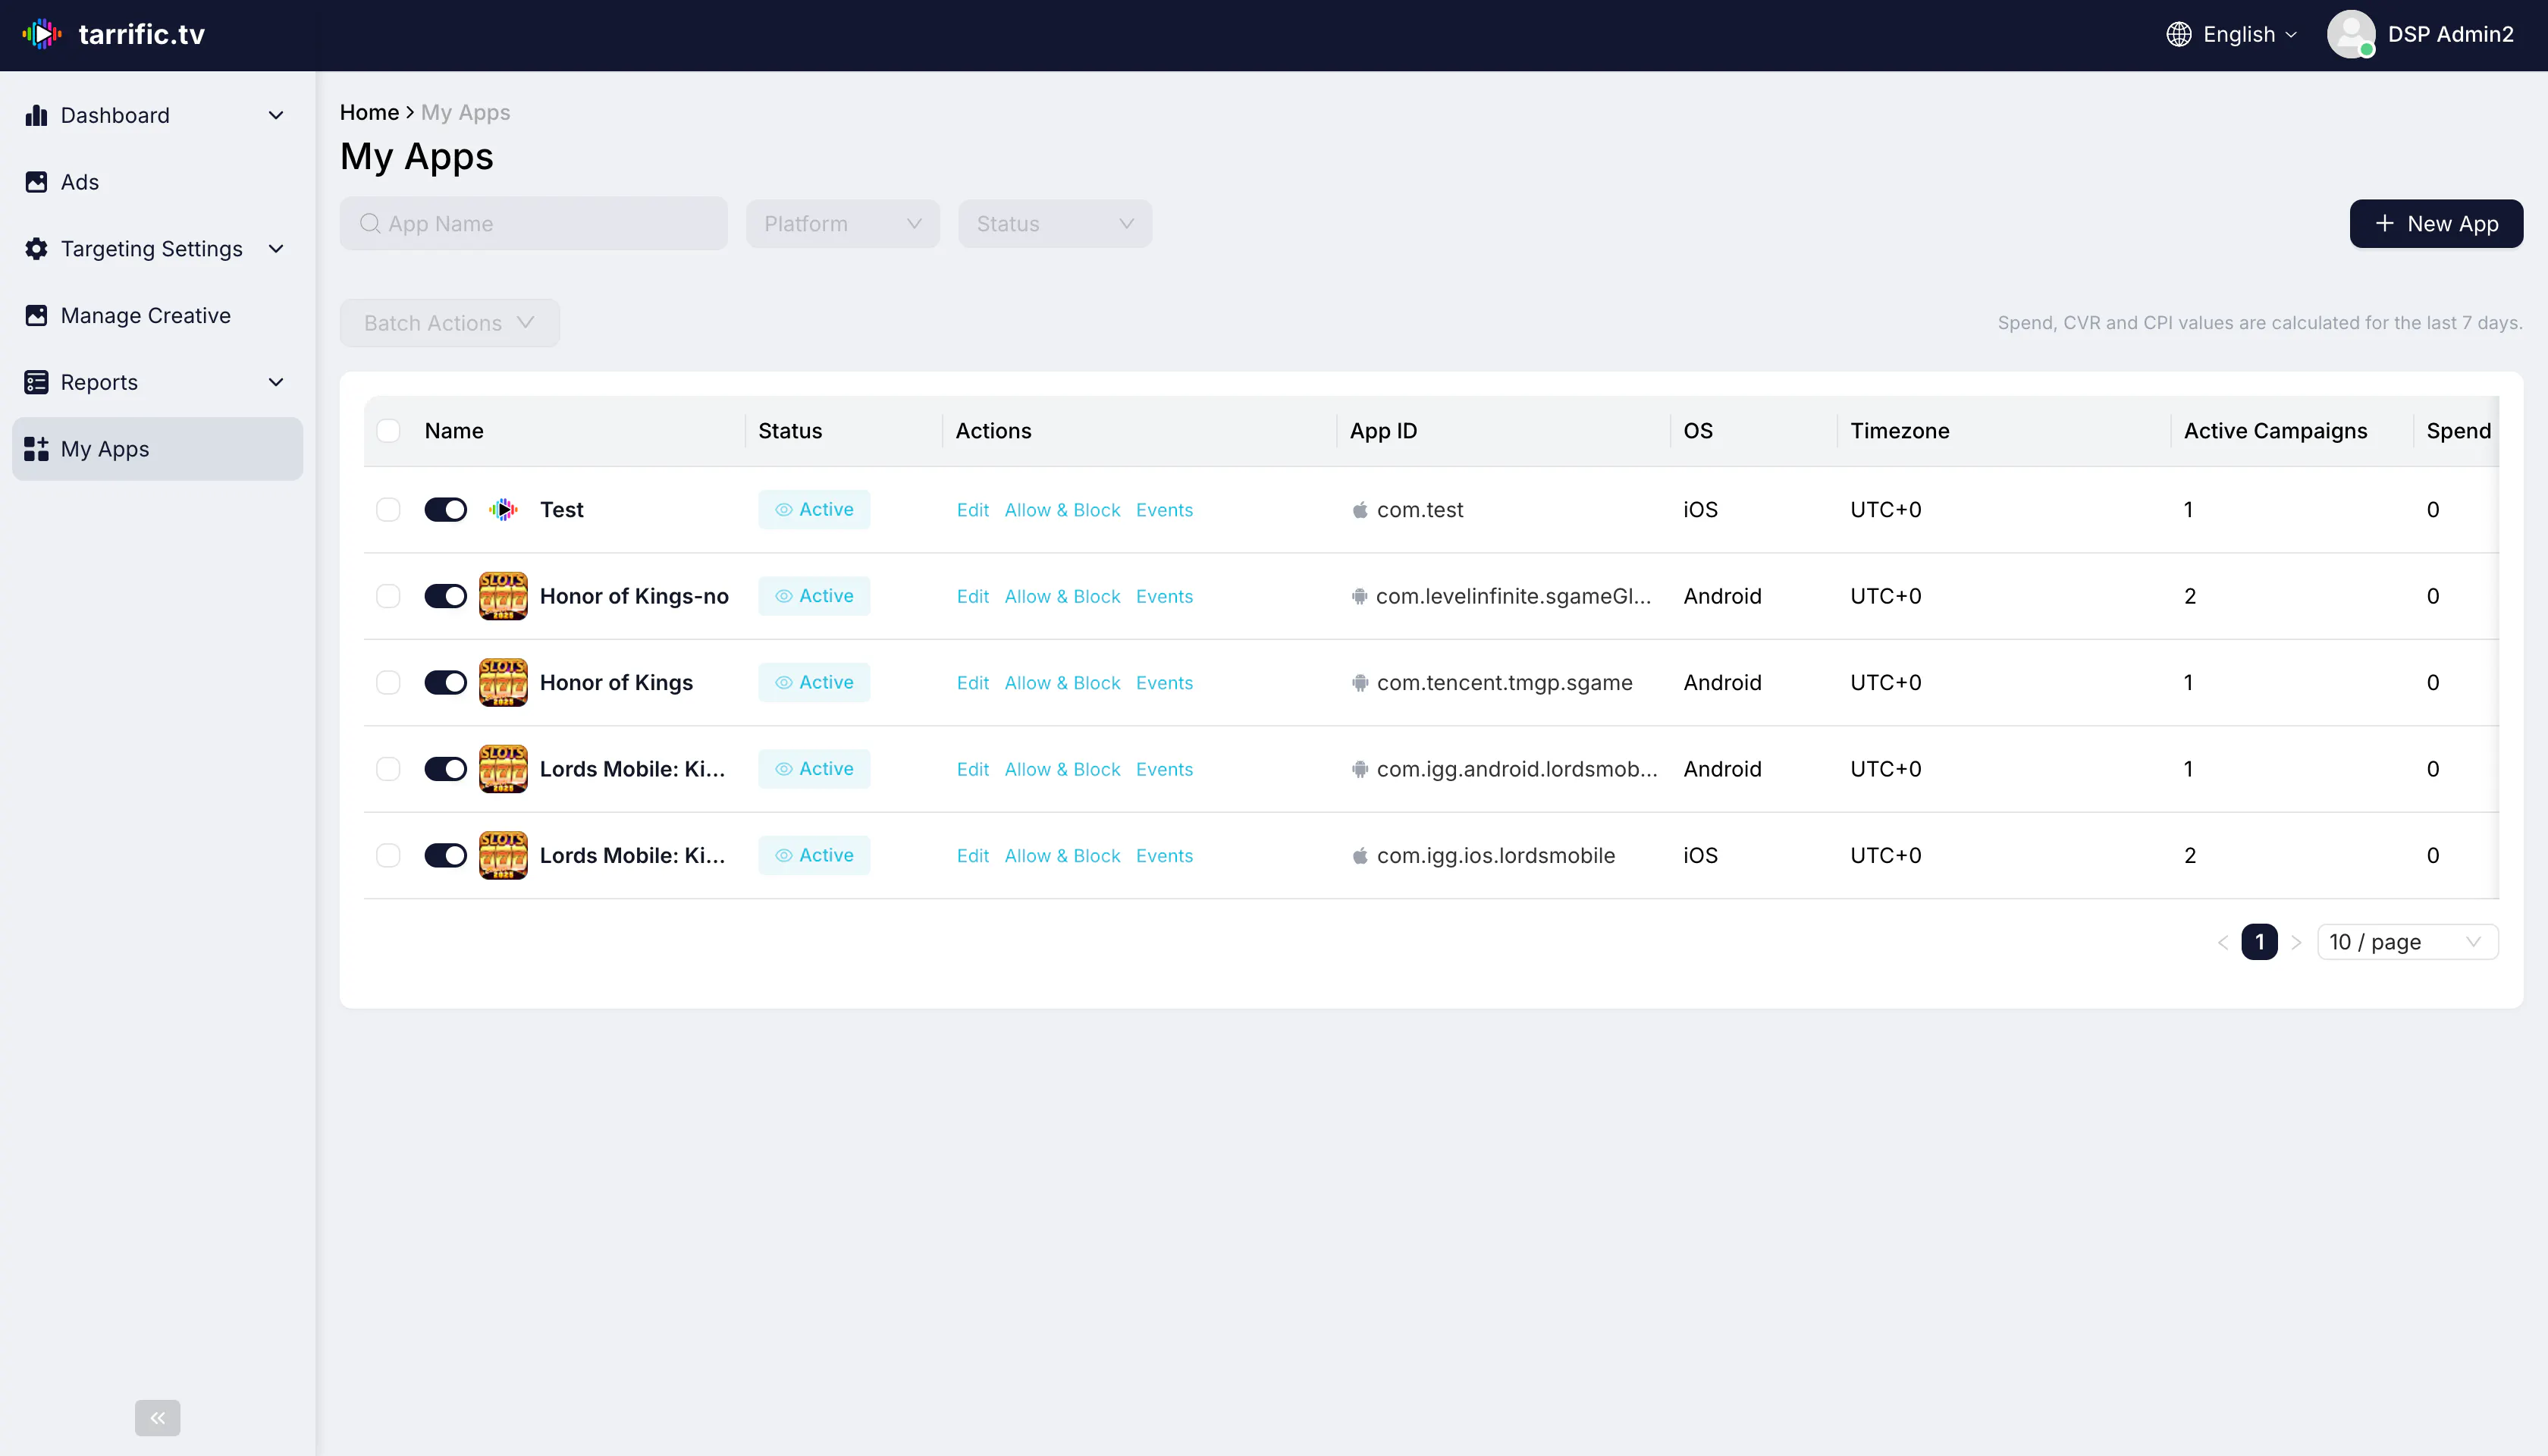Go to the previous page arrow
This screenshot has height=1456, width=2548.
(2222, 942)
